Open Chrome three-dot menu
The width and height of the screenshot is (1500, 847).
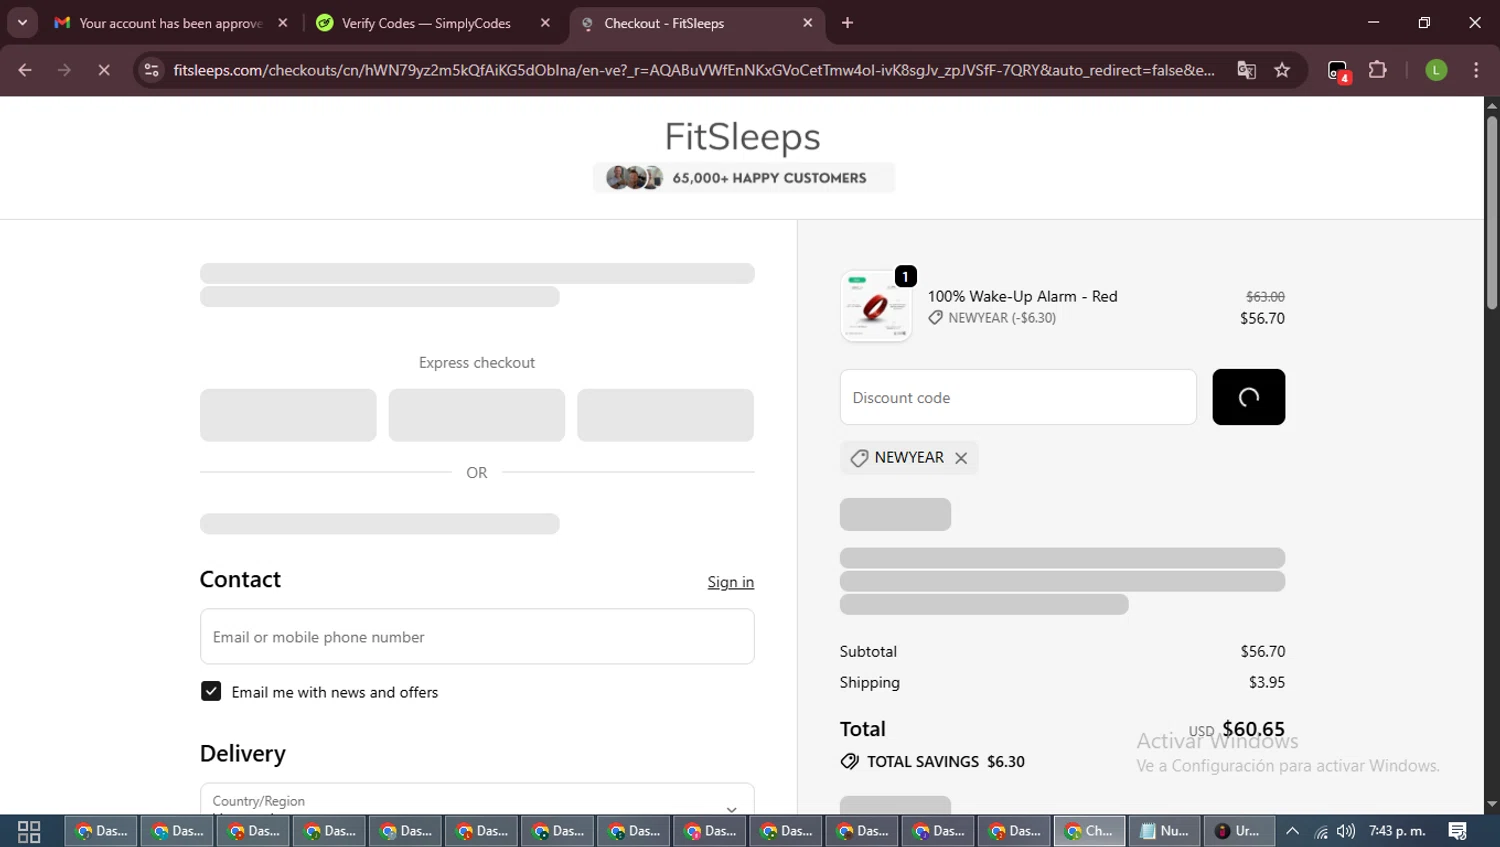(1476, 70)
